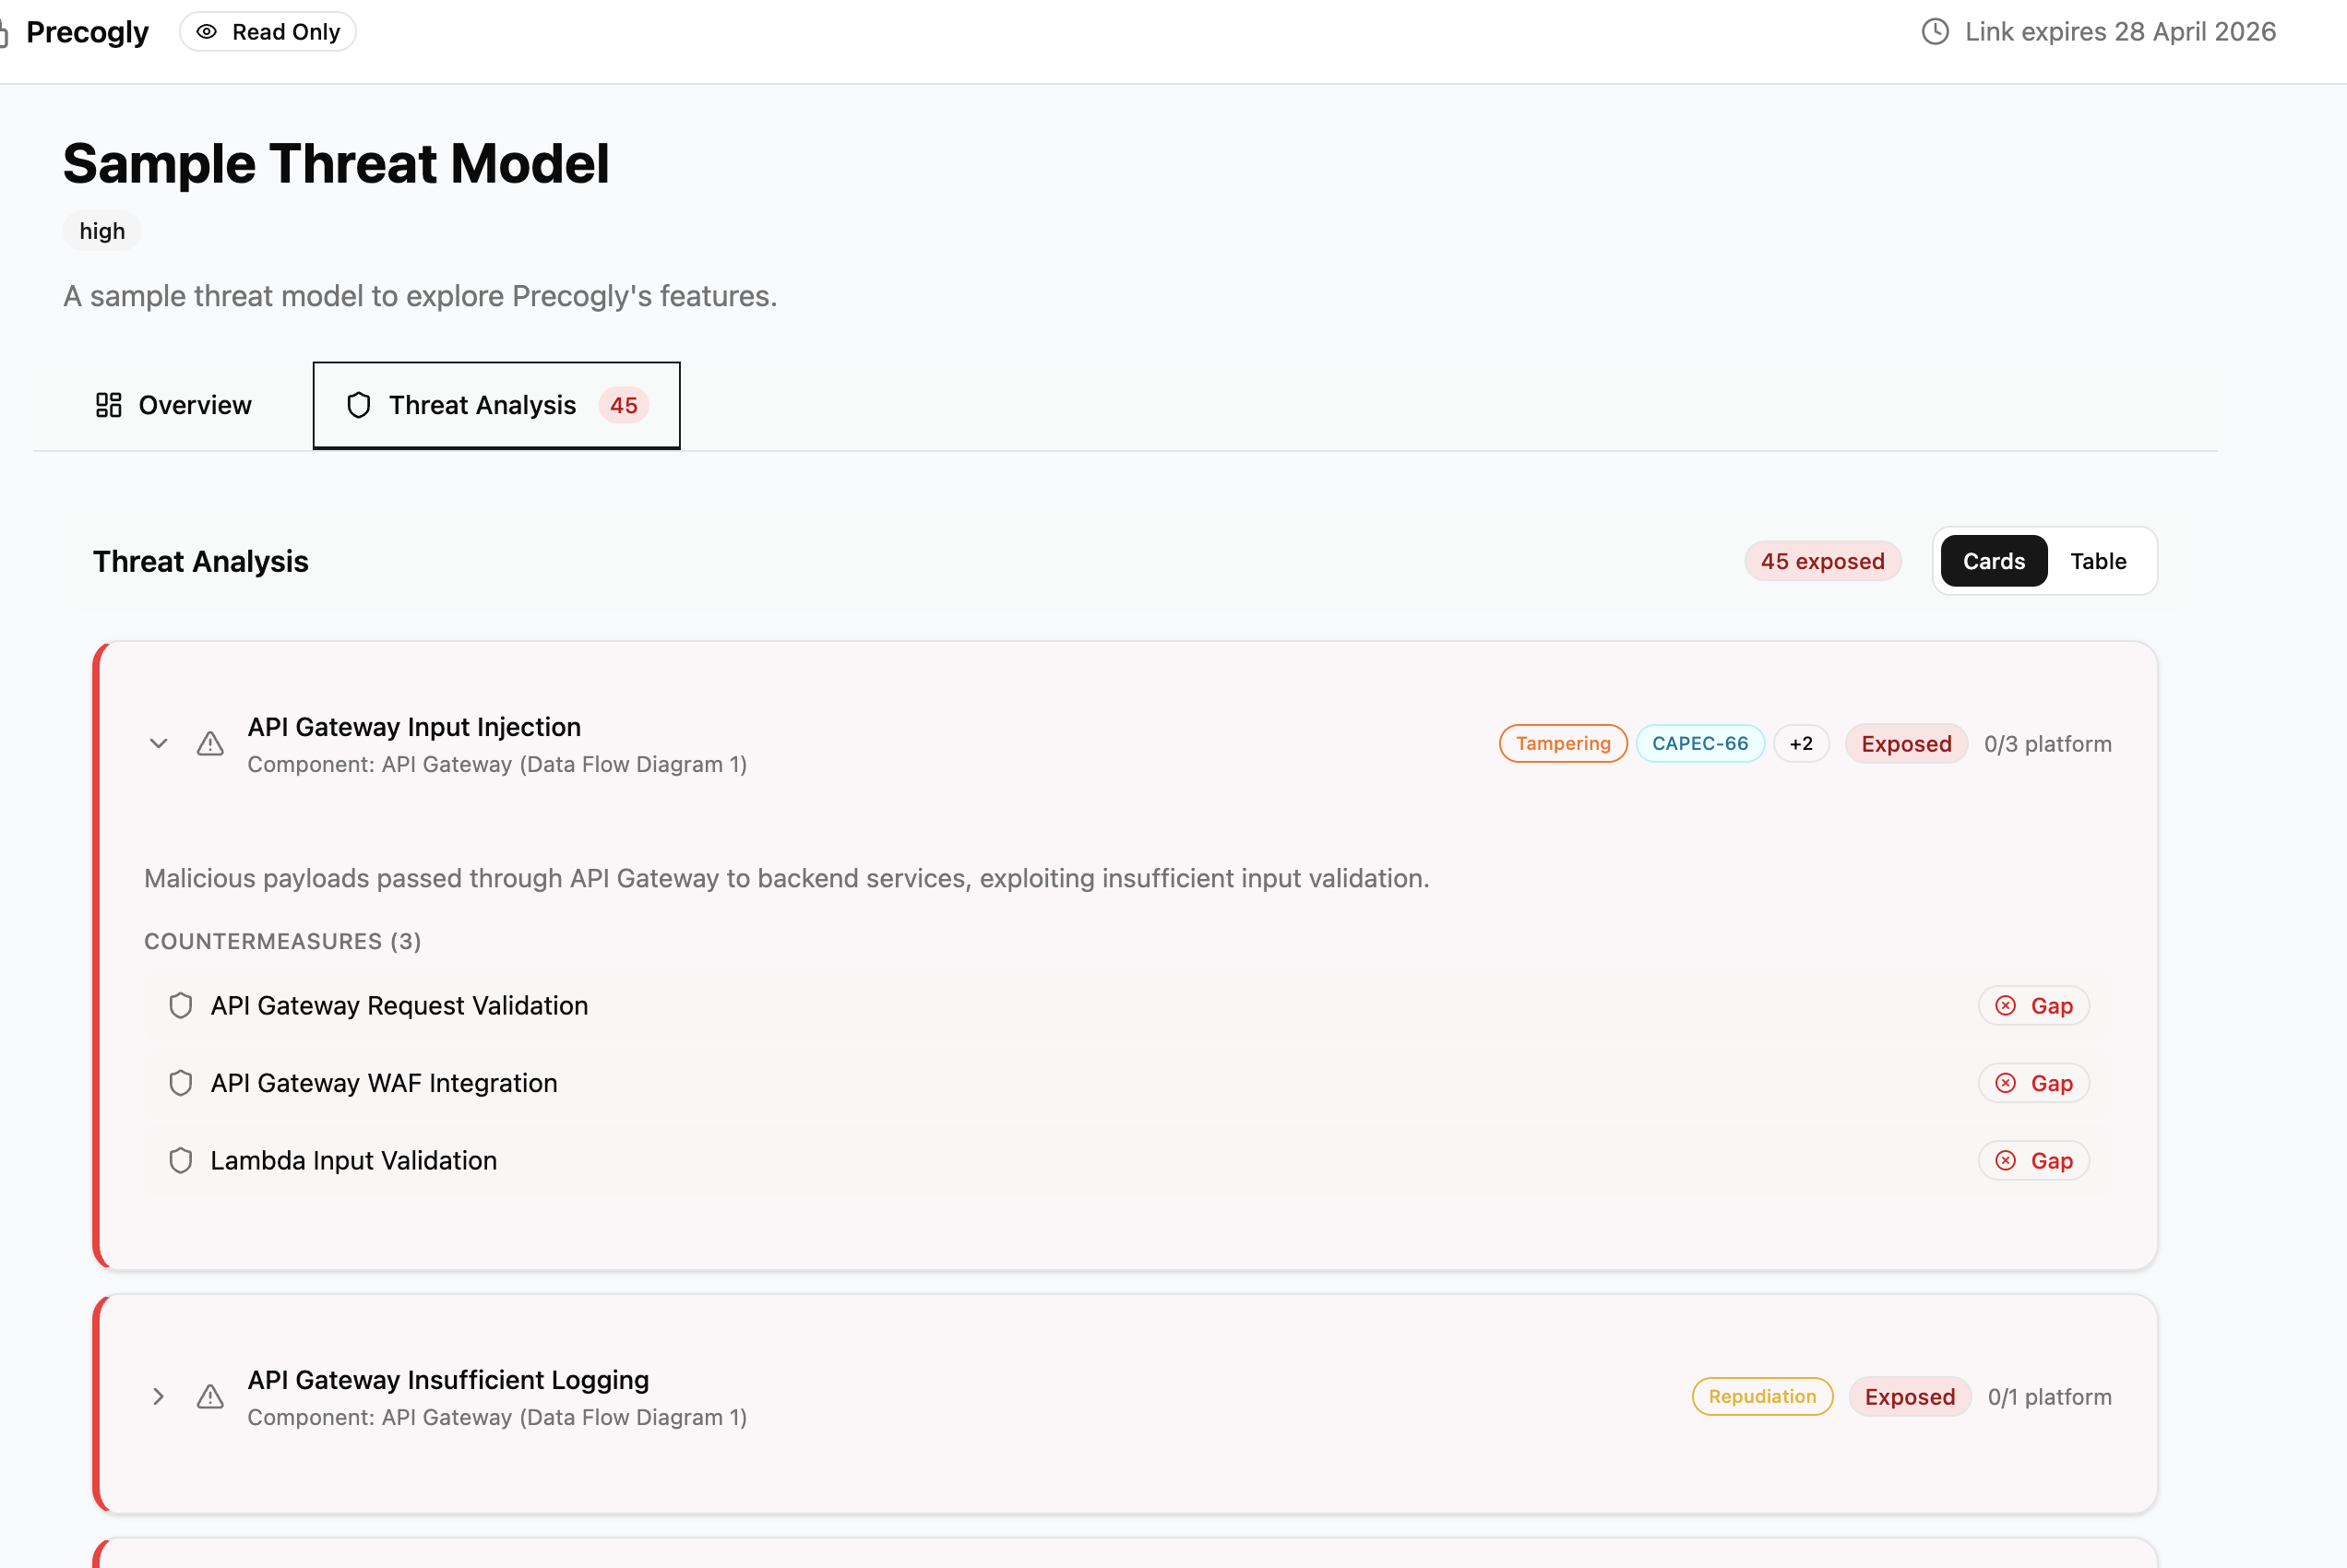
Task: Collapse the API Gateway Input Injection card
Action: click(x=158, y=744)
